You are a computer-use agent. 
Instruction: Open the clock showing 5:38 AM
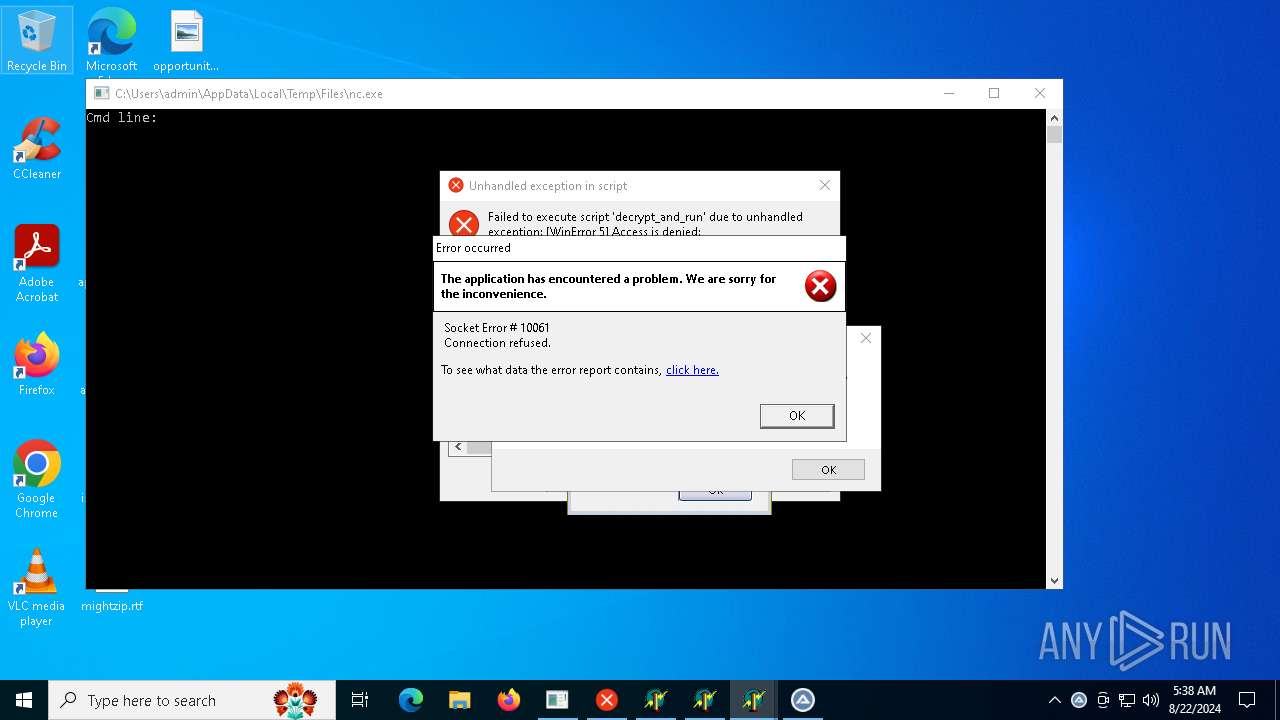(x=1194, y=700)
